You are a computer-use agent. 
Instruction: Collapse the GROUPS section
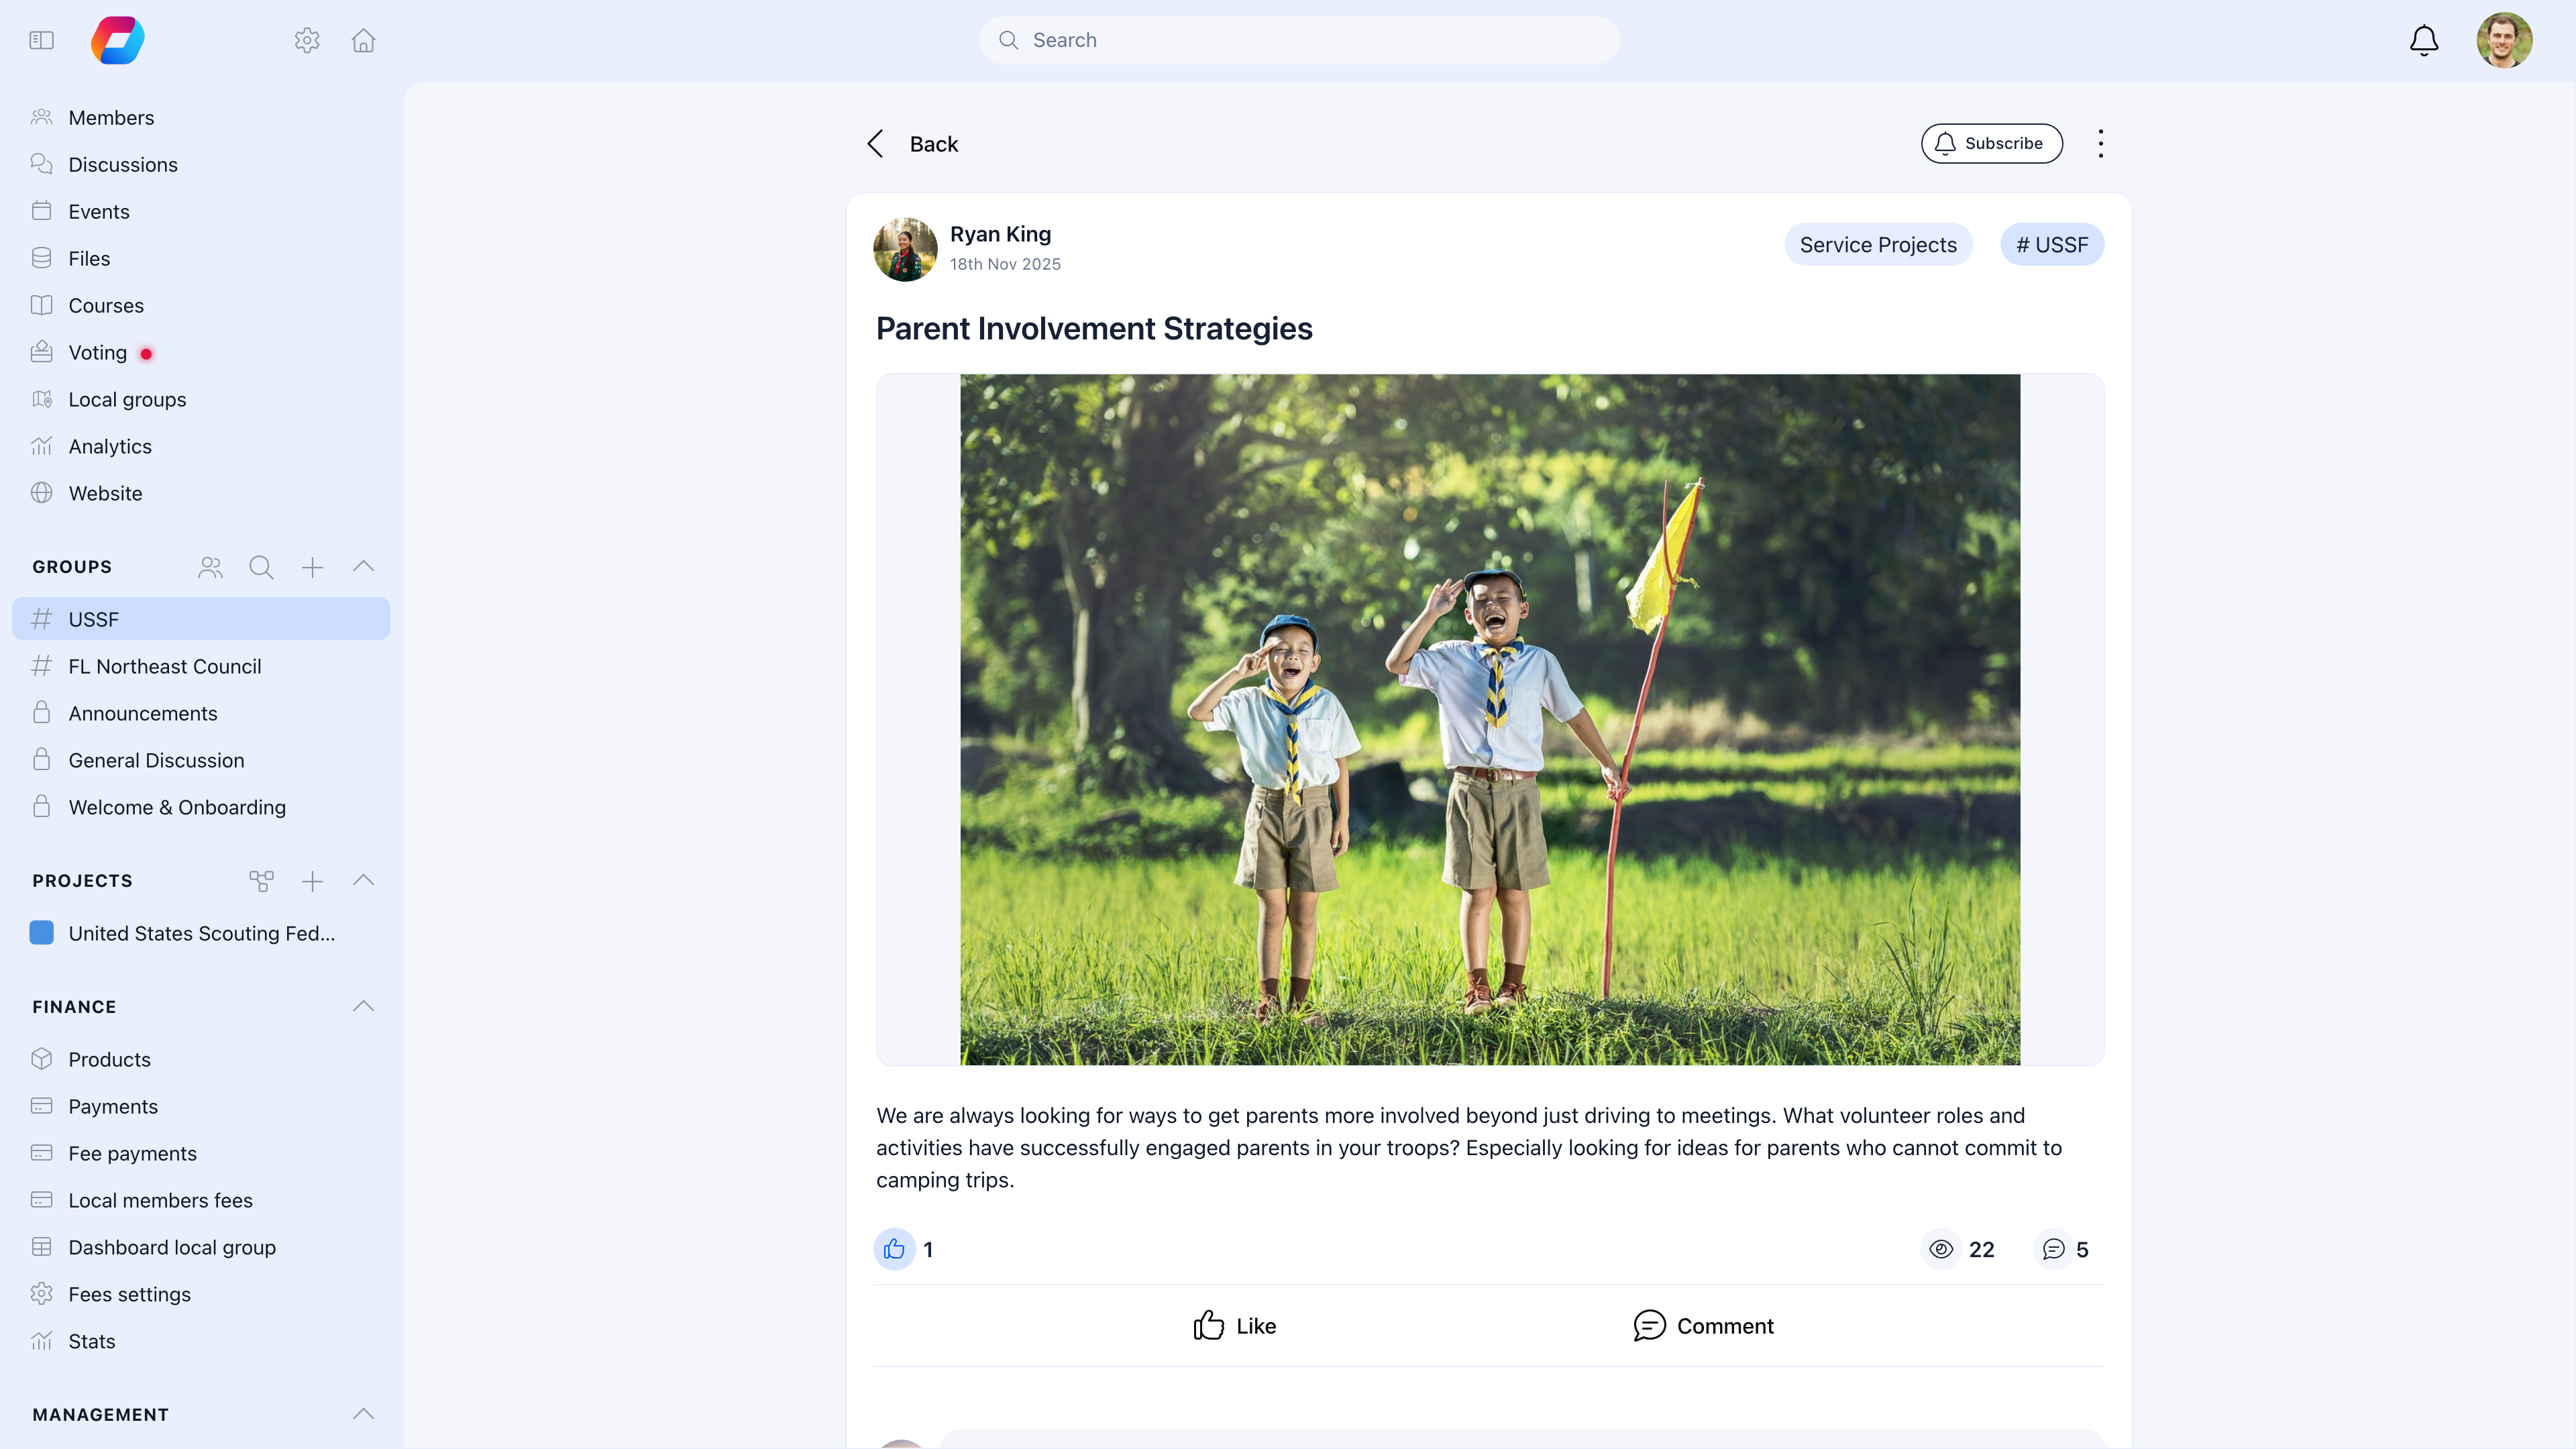pos(363,566)
